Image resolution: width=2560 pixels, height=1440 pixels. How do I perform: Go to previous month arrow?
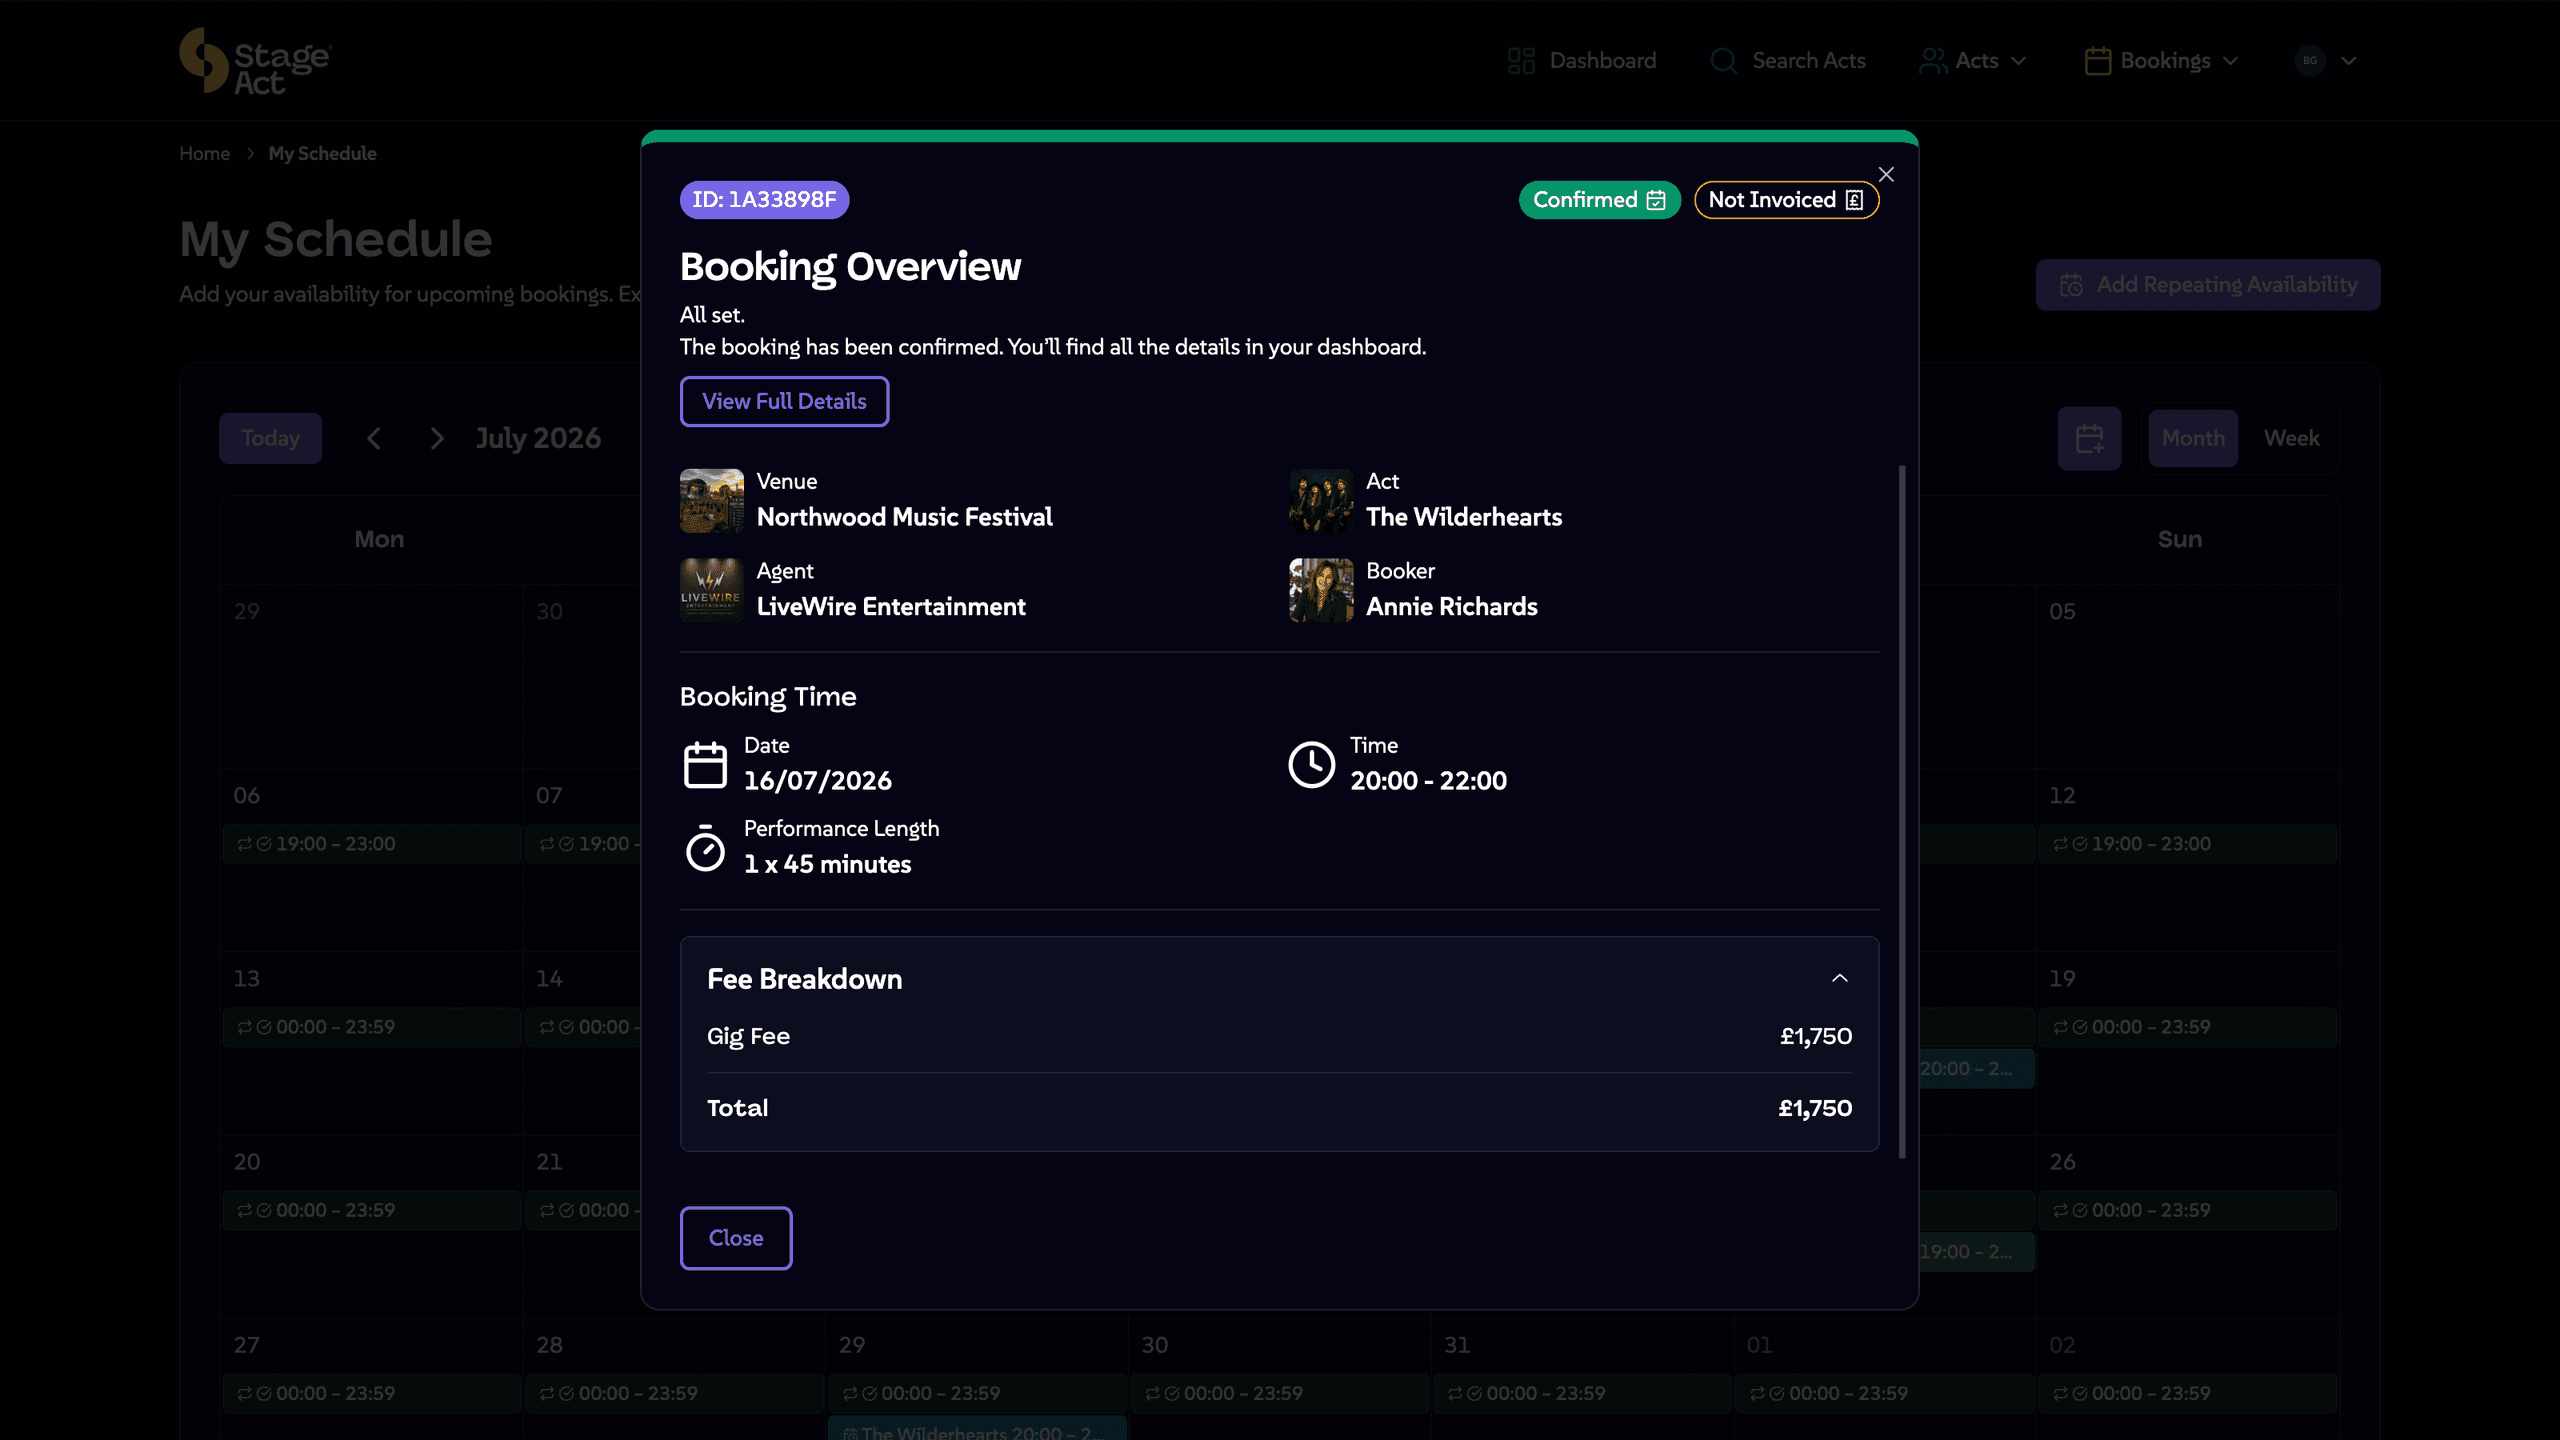[373, 438]
